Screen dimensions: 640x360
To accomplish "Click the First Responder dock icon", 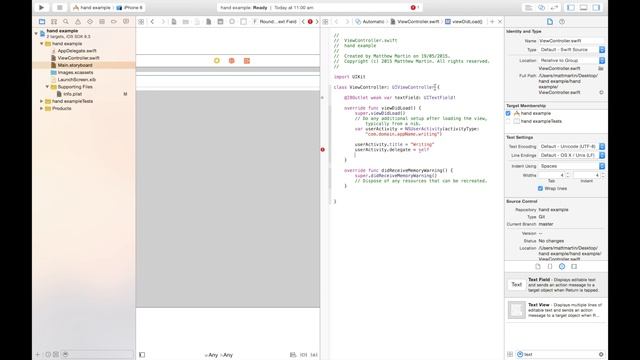I will 231,60.
